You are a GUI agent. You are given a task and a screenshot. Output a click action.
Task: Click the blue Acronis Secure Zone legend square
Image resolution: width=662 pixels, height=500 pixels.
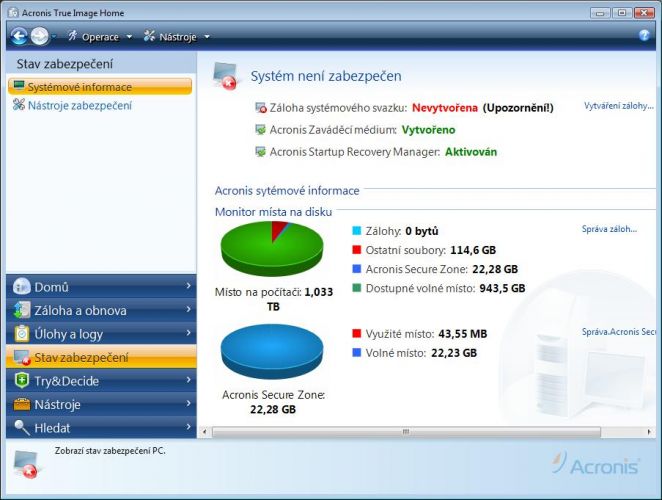(x=357, y=269)
